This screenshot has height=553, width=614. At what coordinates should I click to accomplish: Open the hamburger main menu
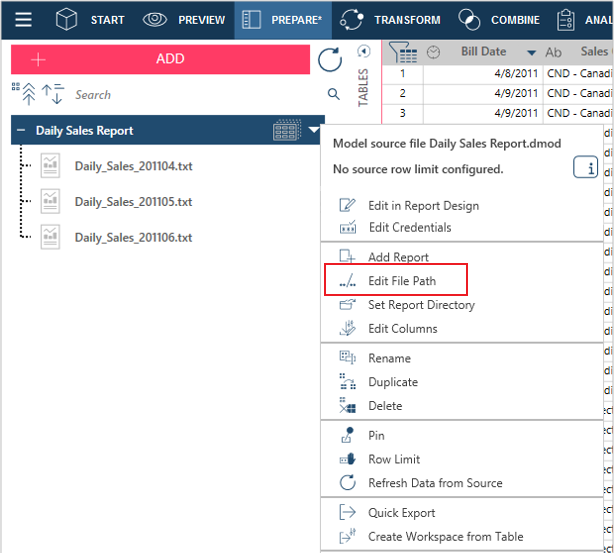point(22,19)
